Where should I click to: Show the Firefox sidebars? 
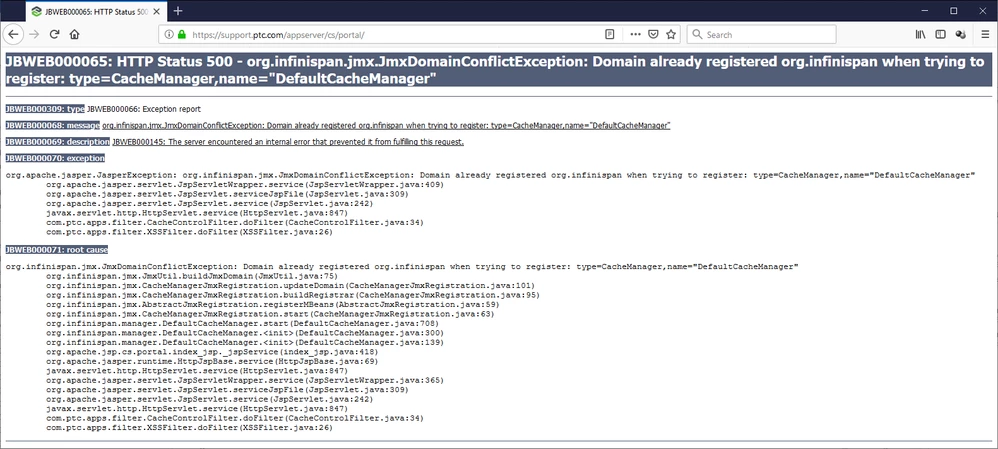pos(940,34)
